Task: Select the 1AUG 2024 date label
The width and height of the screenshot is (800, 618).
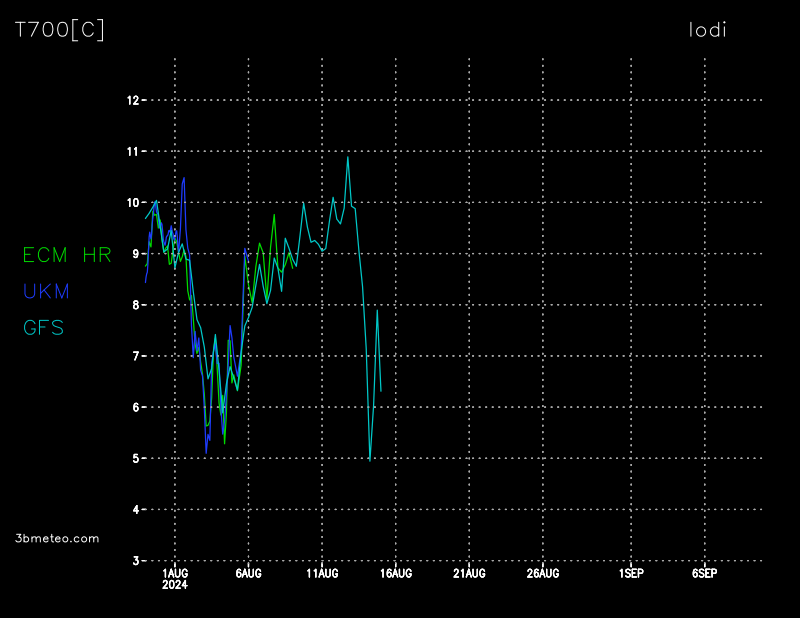Action: click(175, 578)
